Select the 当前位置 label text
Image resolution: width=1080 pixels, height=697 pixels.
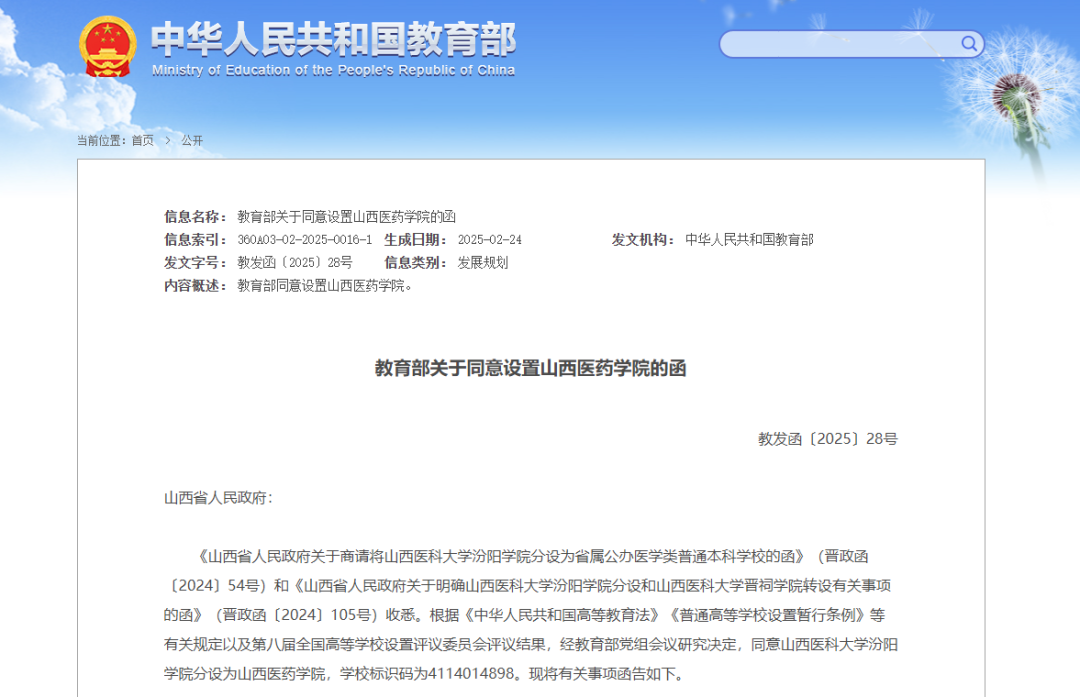(101, 141)
